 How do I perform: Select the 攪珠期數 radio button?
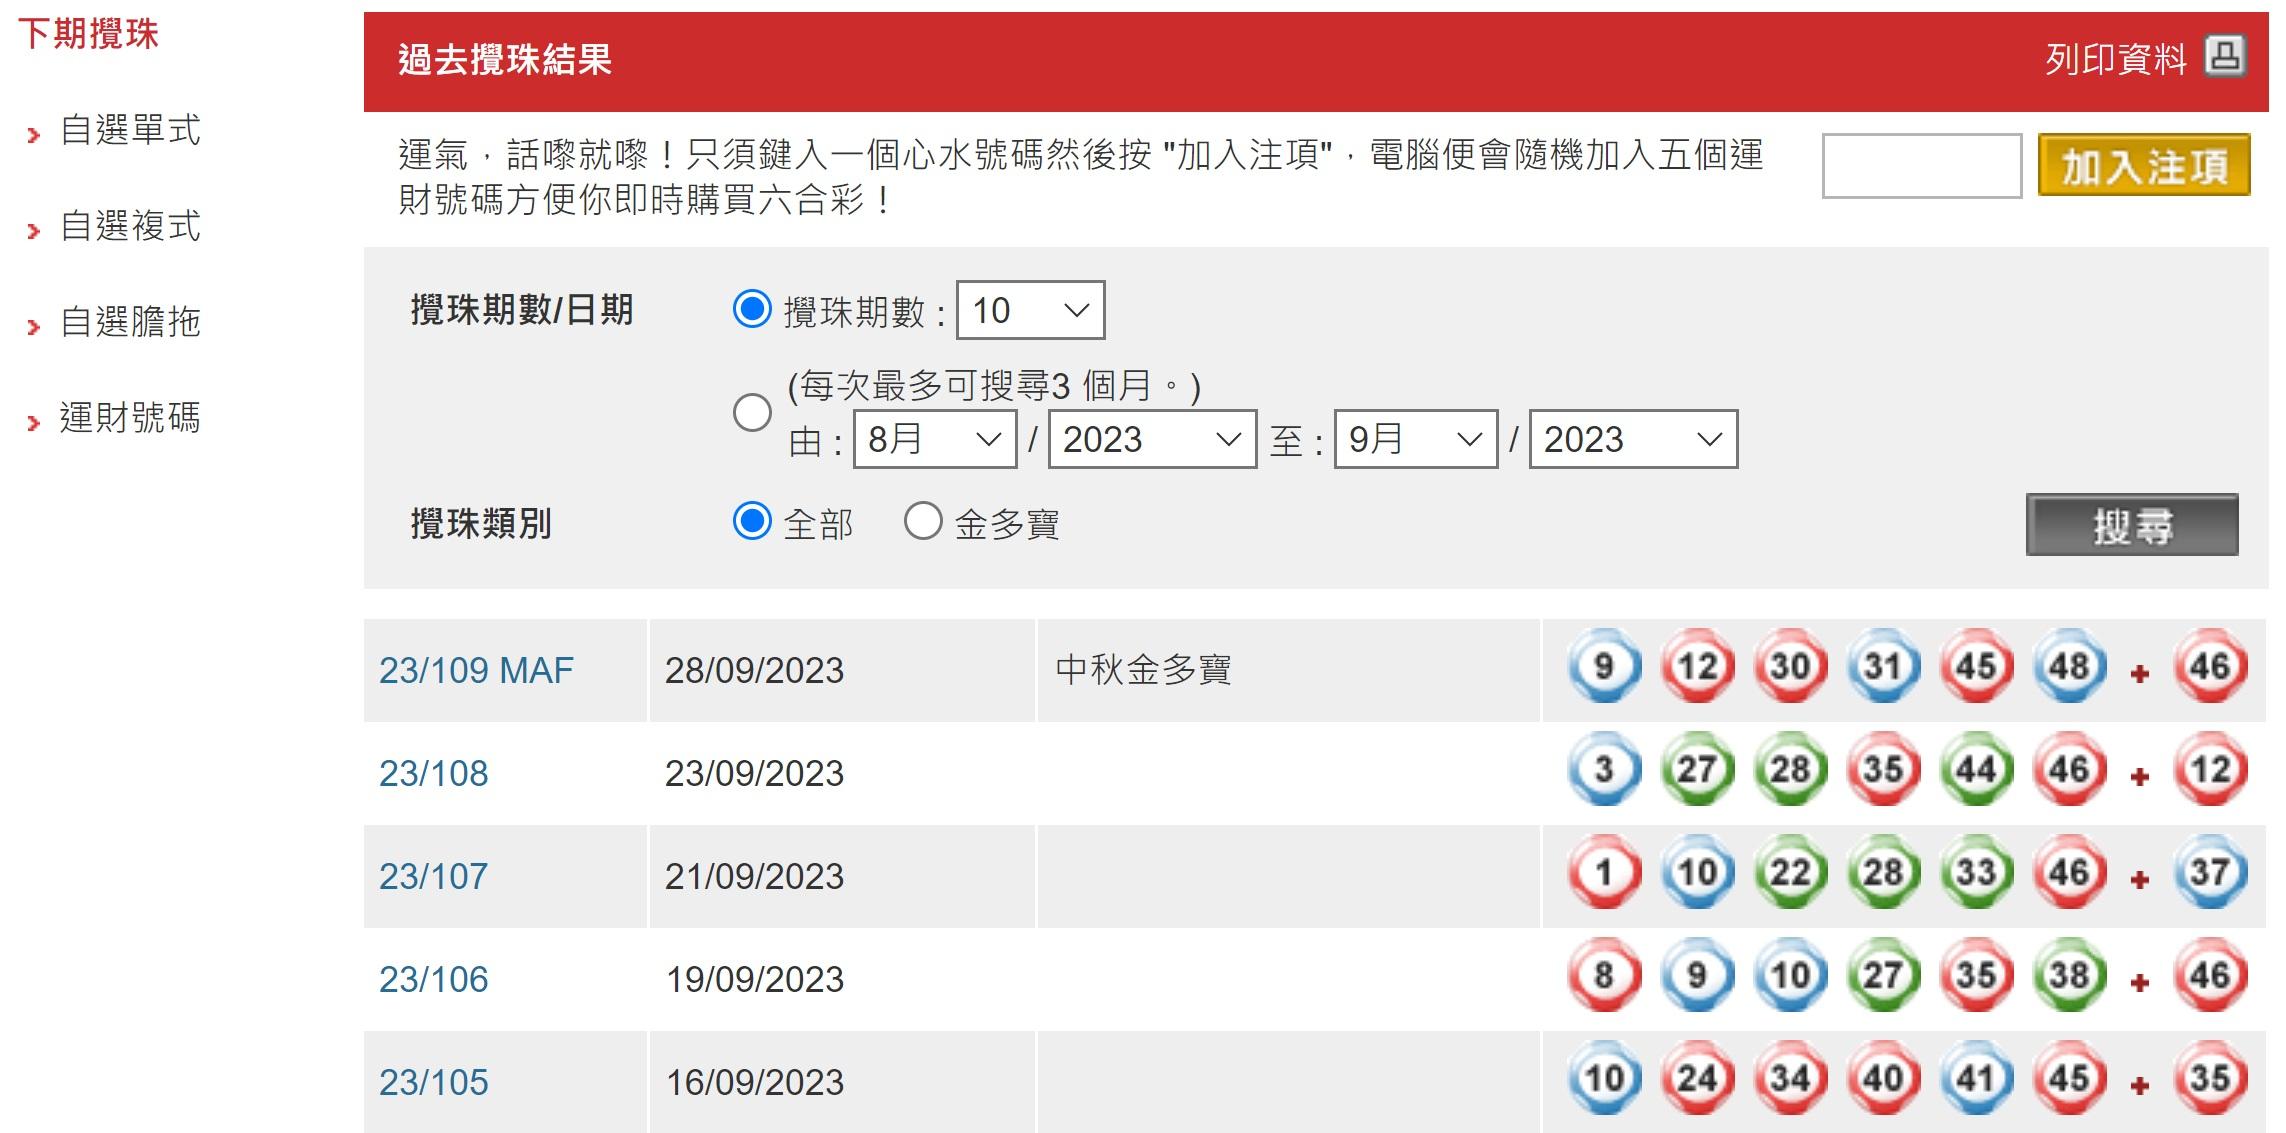(x=752, y=309)
